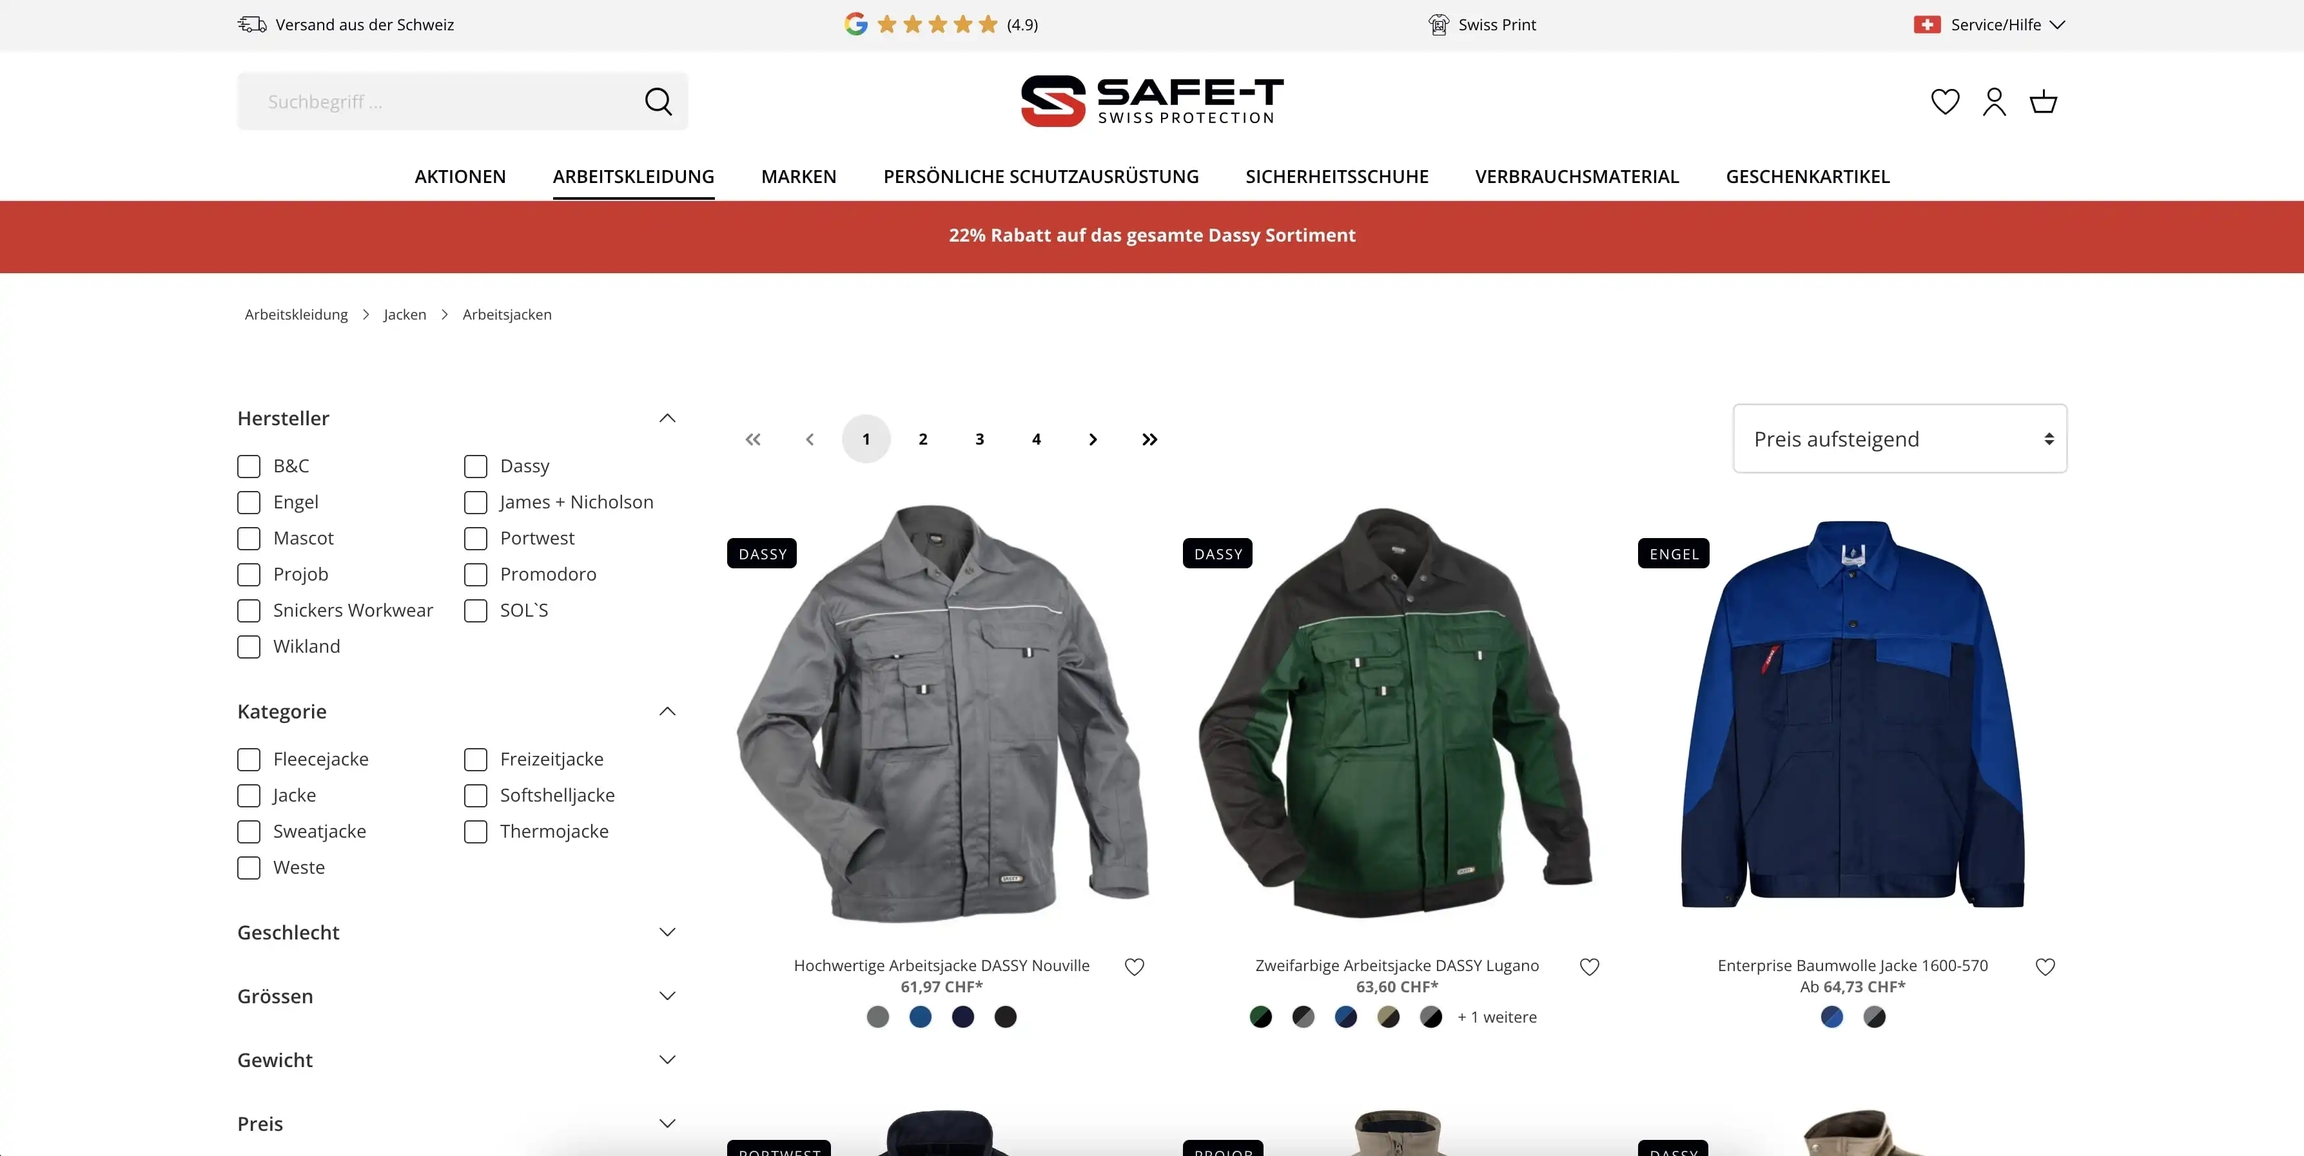Screen dimensions: 2304x1156
Task: Open the Sicherheitsschuhe menu item
Action: tap(1336, 176)
